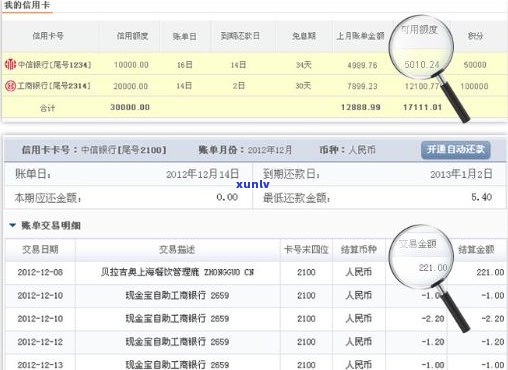Click the -2.20 transaction amount cell

click(433, 319)
